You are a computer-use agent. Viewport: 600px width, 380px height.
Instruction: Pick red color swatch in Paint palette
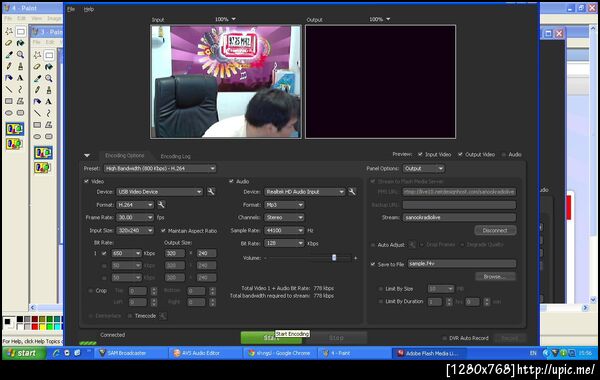coord(35,326)
